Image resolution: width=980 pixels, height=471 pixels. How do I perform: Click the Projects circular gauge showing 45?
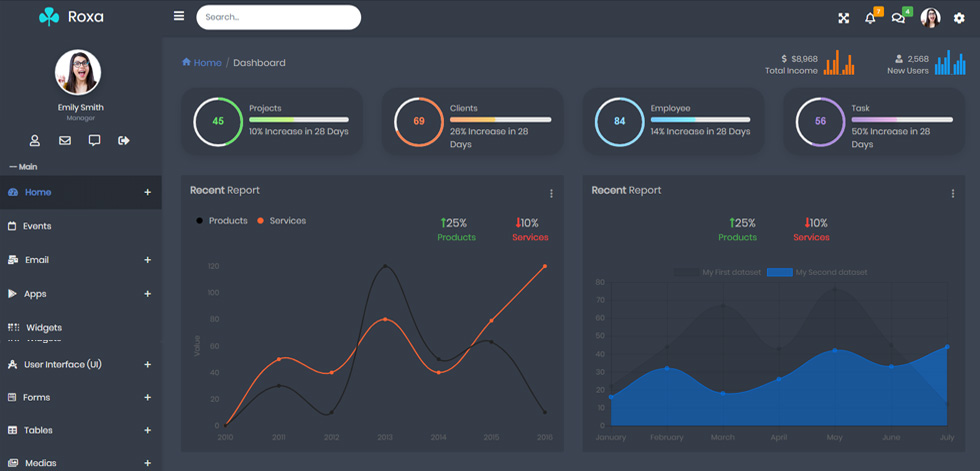pos(218,121)
